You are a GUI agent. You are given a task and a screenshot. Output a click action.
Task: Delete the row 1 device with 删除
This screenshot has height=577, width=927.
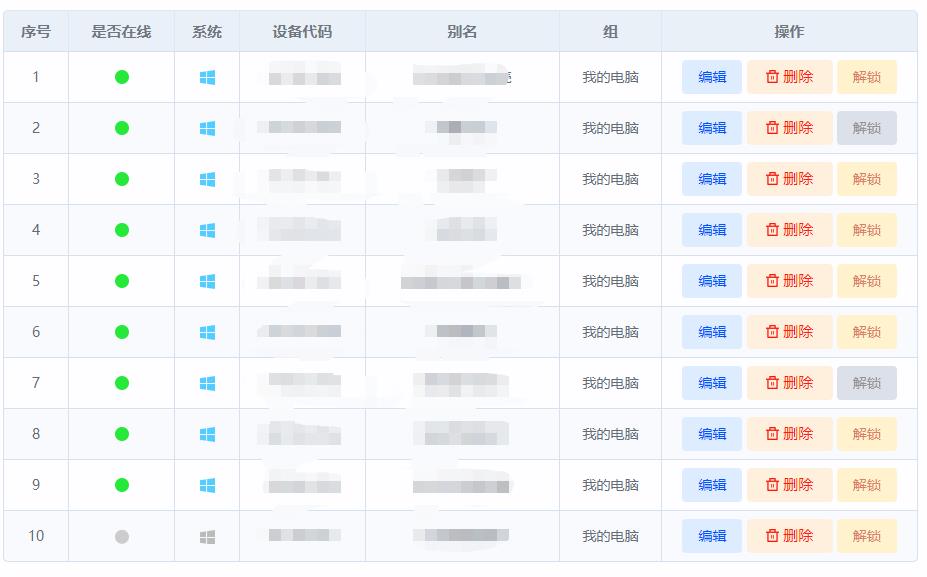click(790, 77)
